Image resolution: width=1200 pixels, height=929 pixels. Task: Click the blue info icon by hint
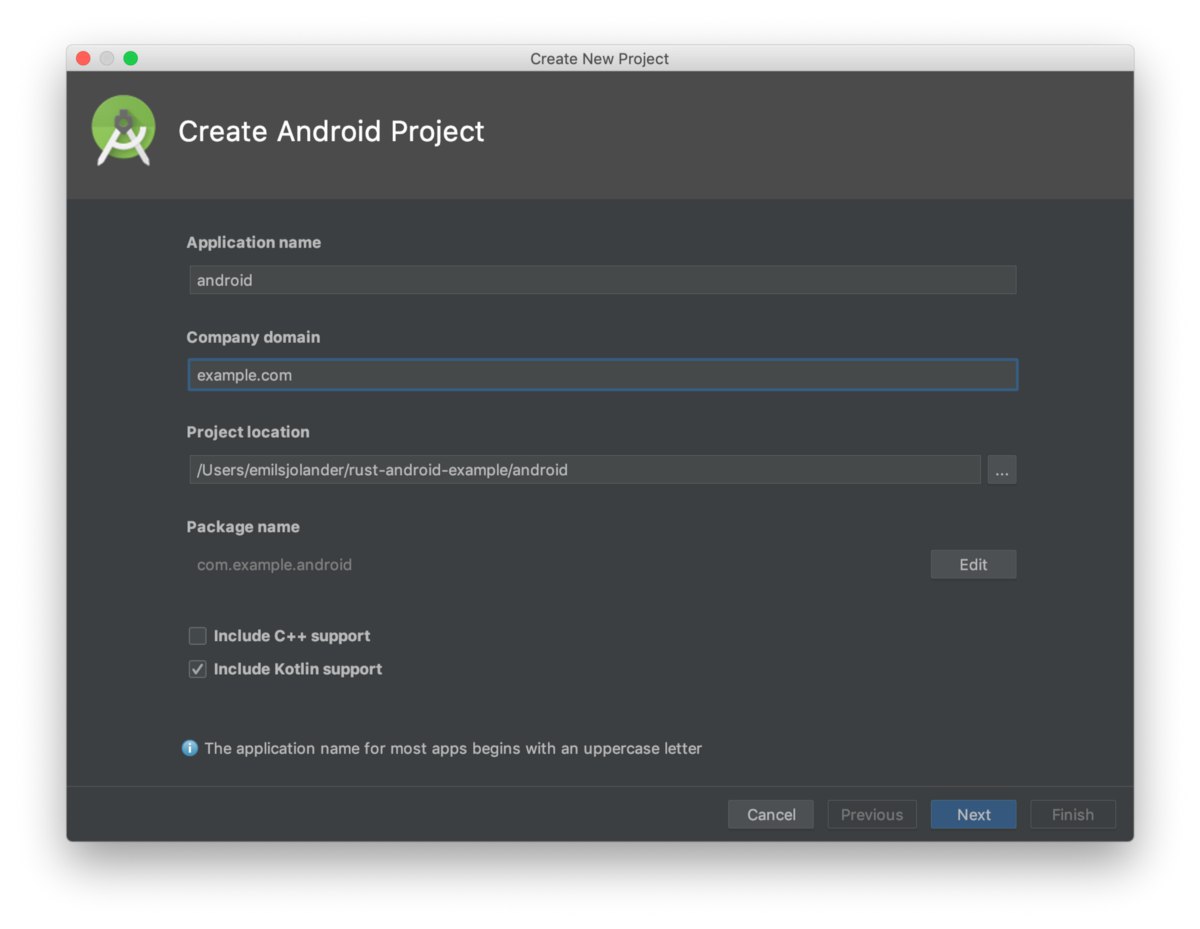(190, 748)
